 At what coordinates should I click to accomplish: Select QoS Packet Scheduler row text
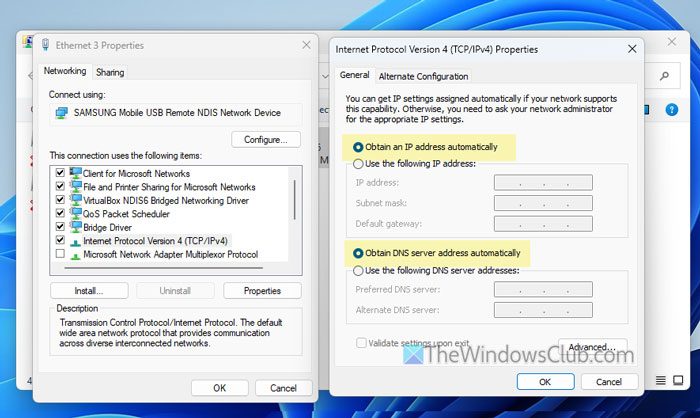(x=126, y=214)
